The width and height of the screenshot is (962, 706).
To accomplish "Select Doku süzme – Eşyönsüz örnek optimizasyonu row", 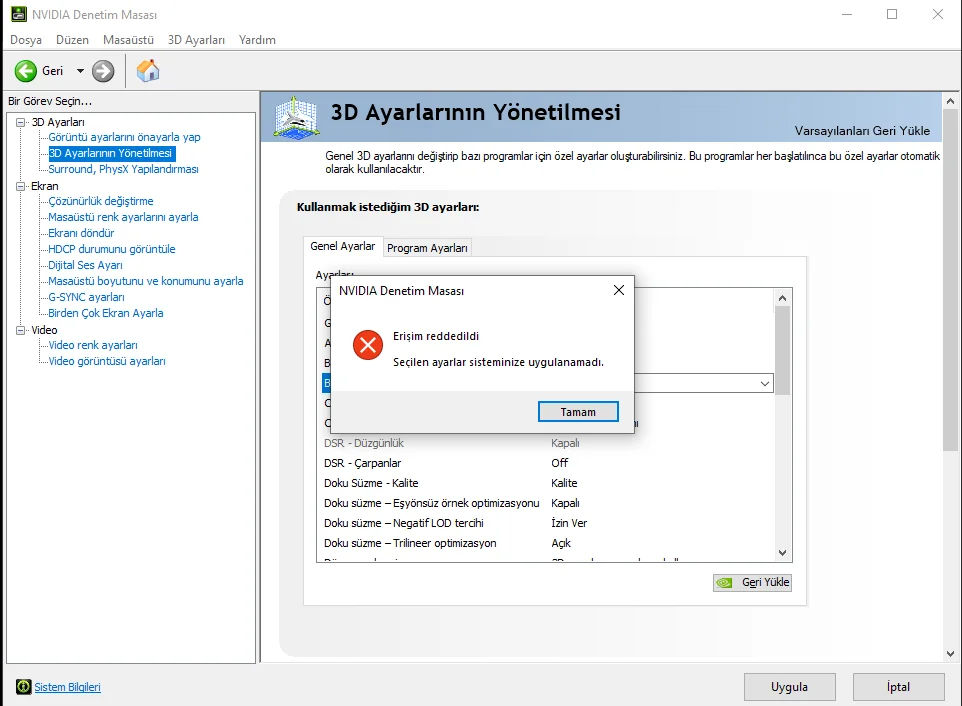I will (548, 503).
